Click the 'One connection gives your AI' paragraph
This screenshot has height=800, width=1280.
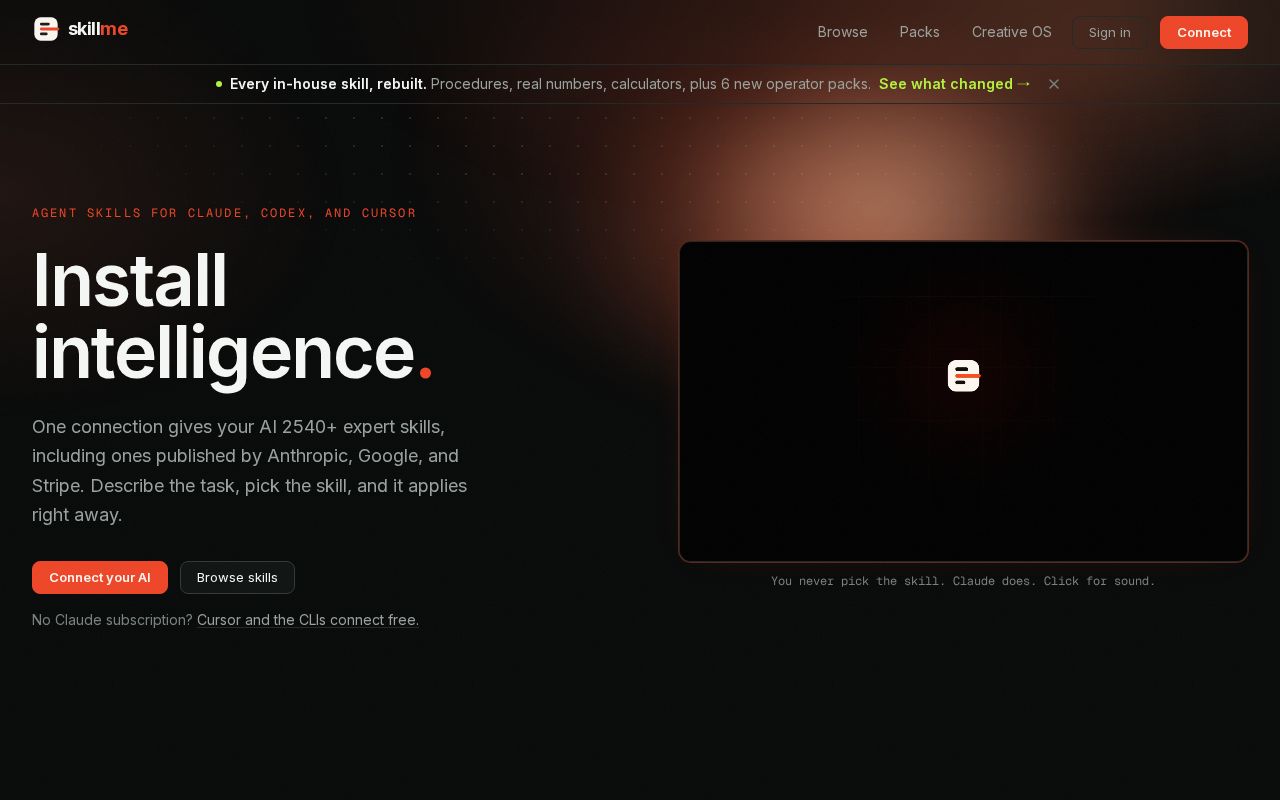point(250,471)
